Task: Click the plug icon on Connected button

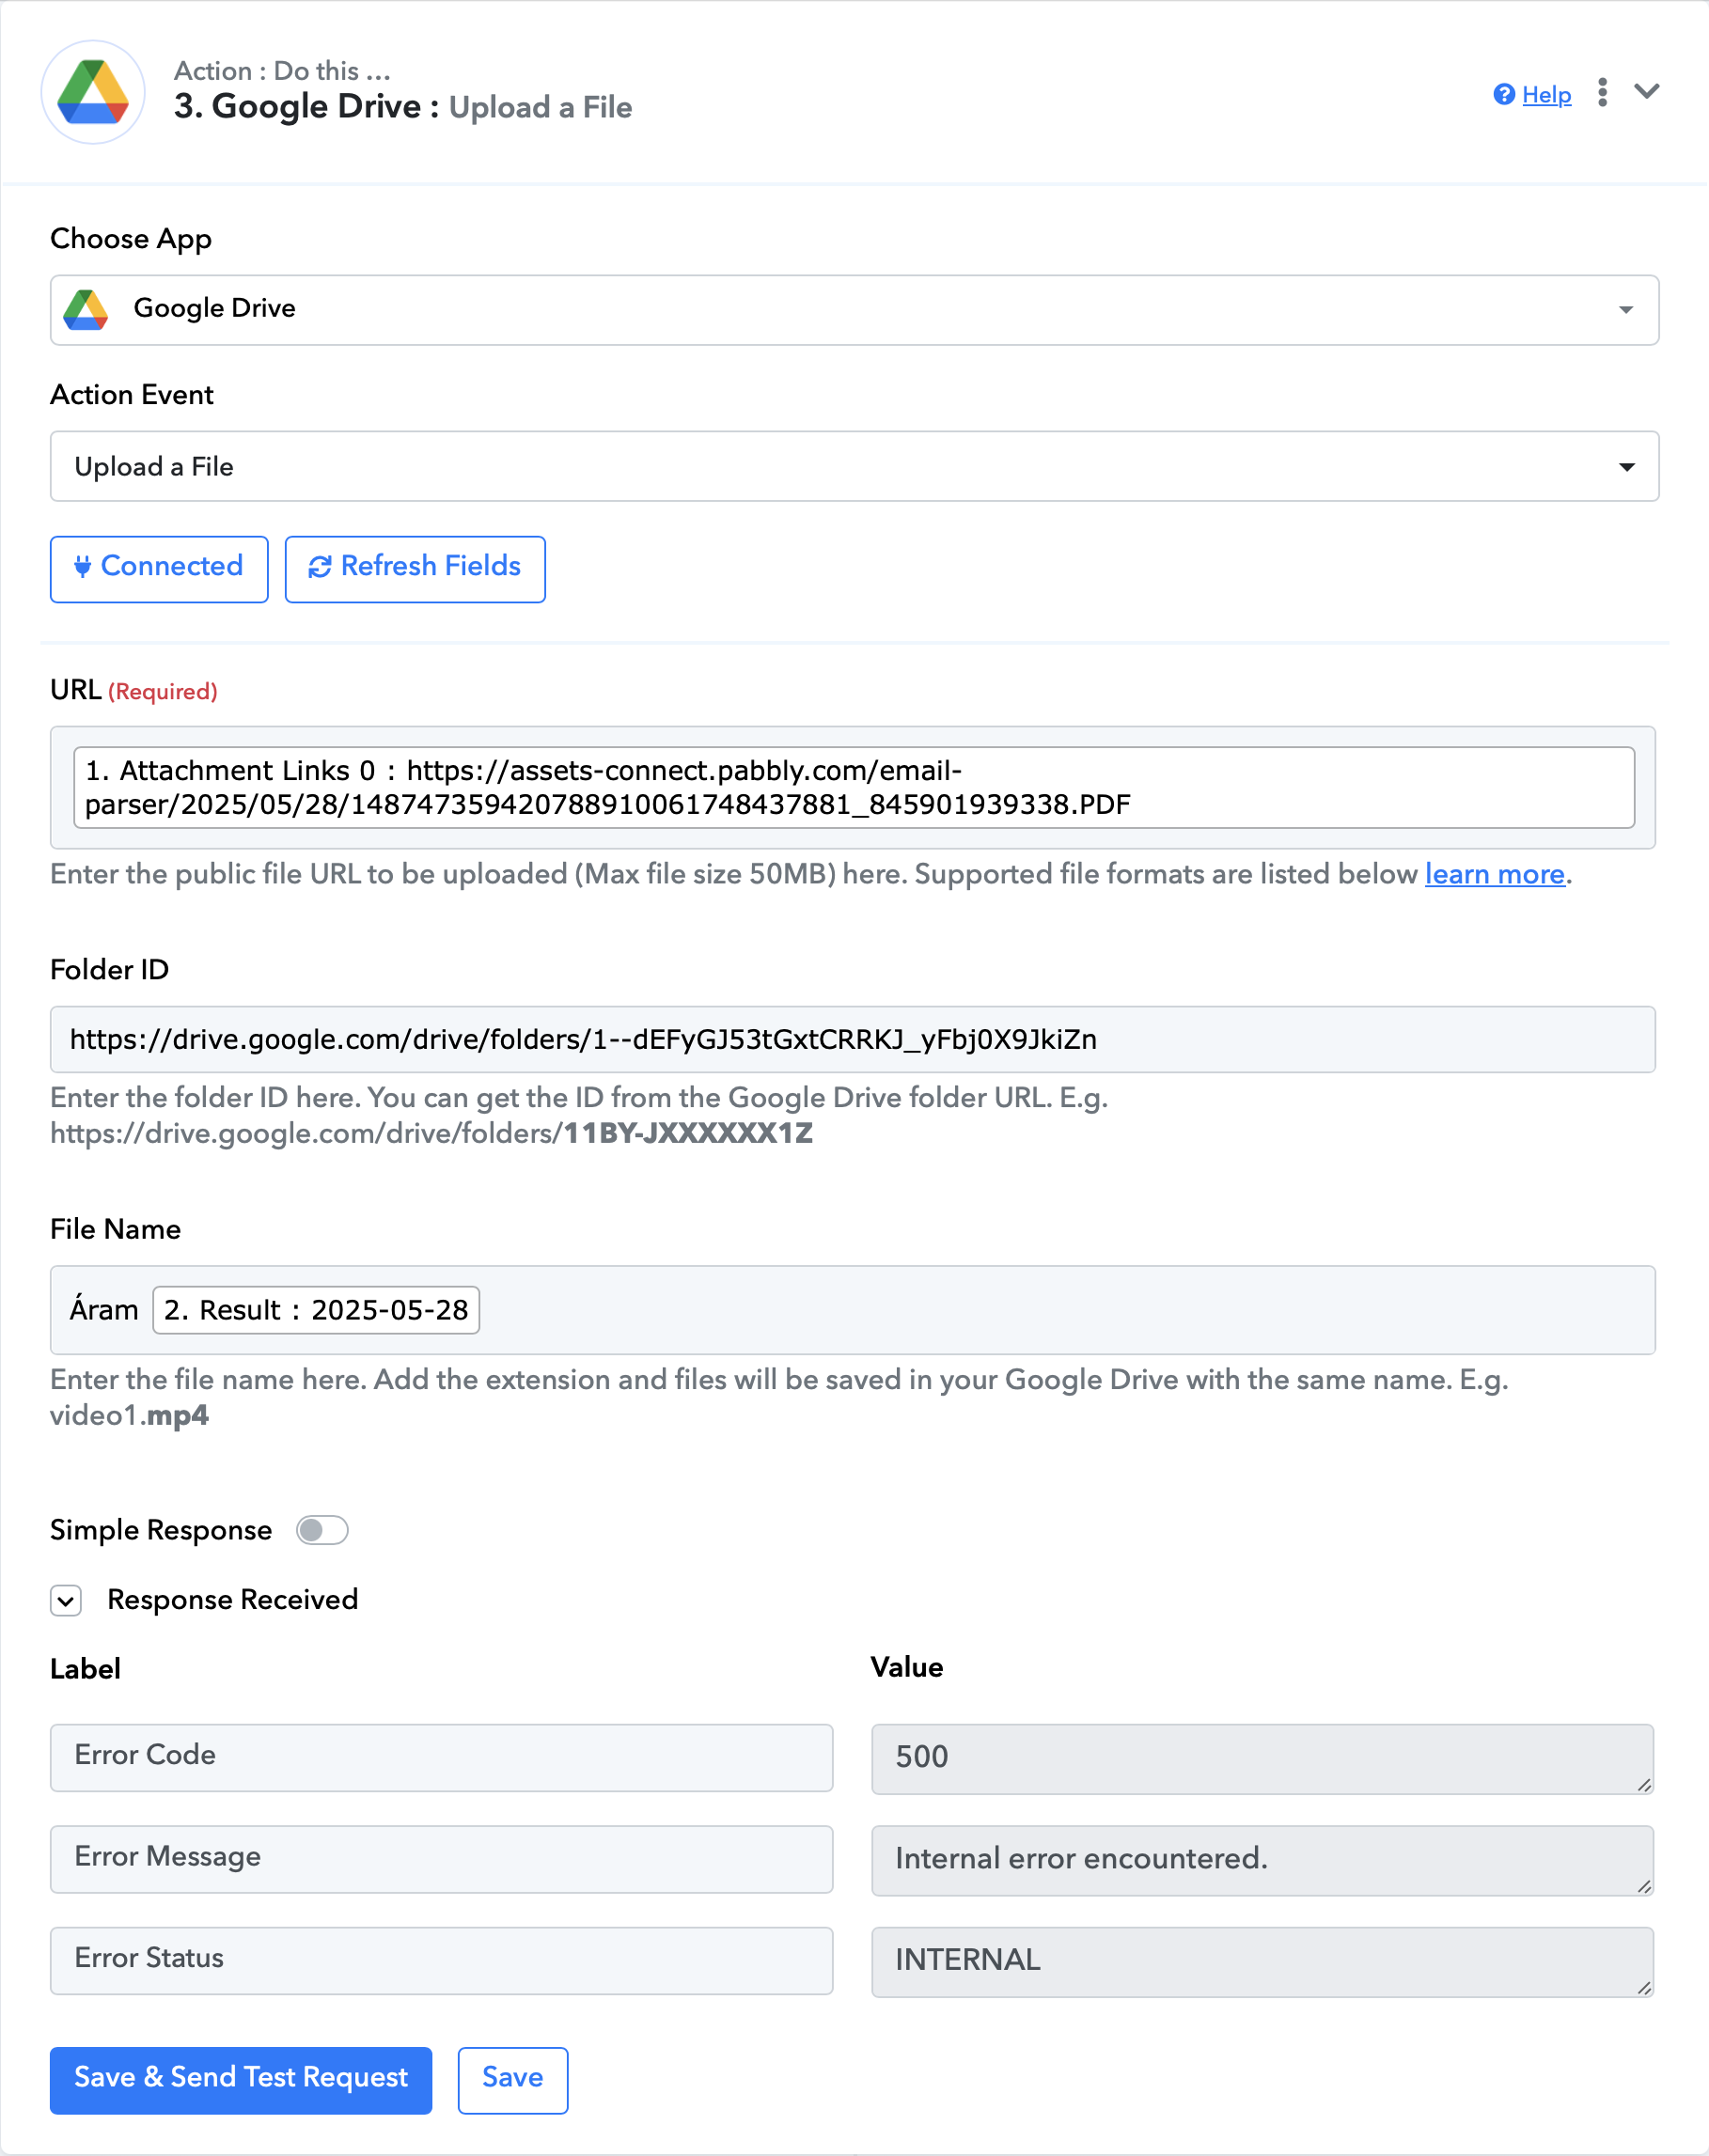Action: 83,567
